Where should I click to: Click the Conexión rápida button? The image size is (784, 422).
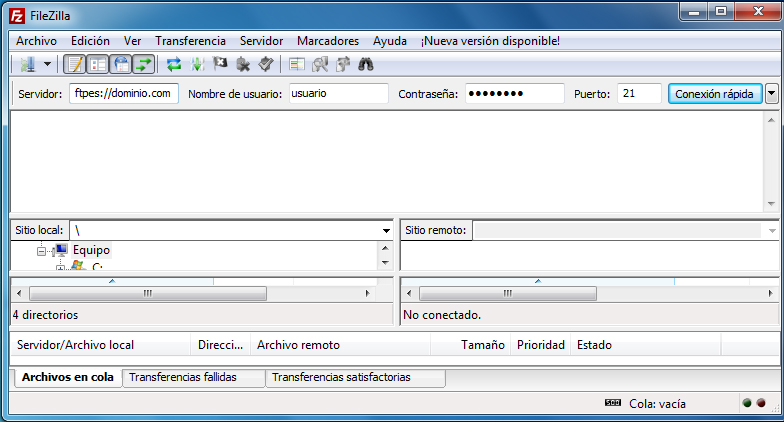coord(715,94)
